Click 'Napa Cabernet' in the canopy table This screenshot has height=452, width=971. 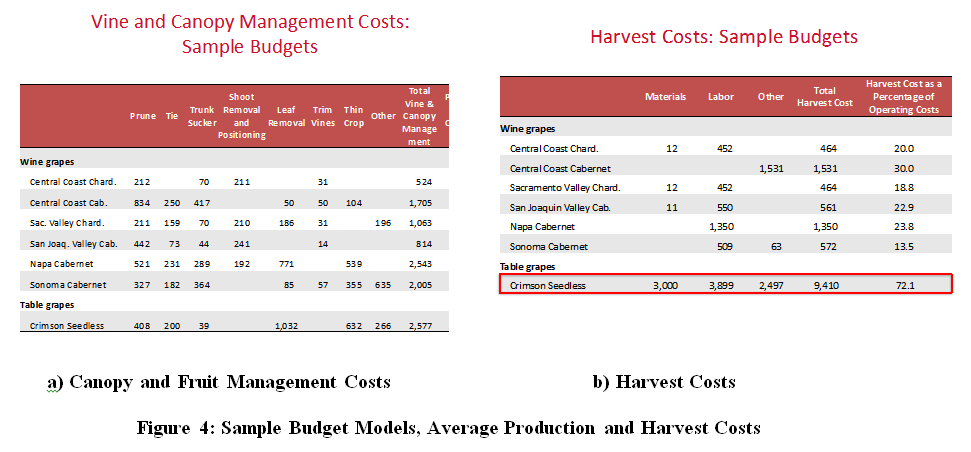click(x=61, y=264)
